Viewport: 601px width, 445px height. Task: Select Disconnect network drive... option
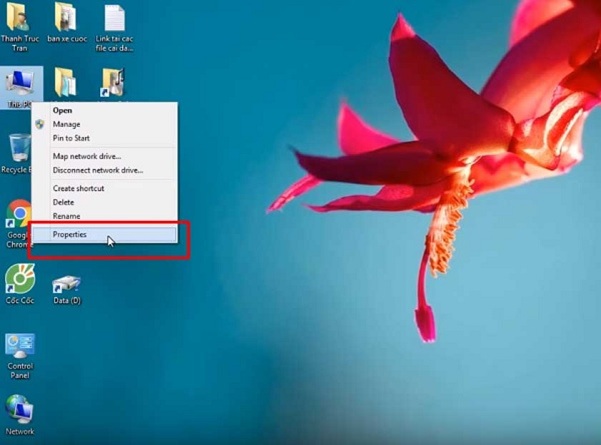pos(104,170)
